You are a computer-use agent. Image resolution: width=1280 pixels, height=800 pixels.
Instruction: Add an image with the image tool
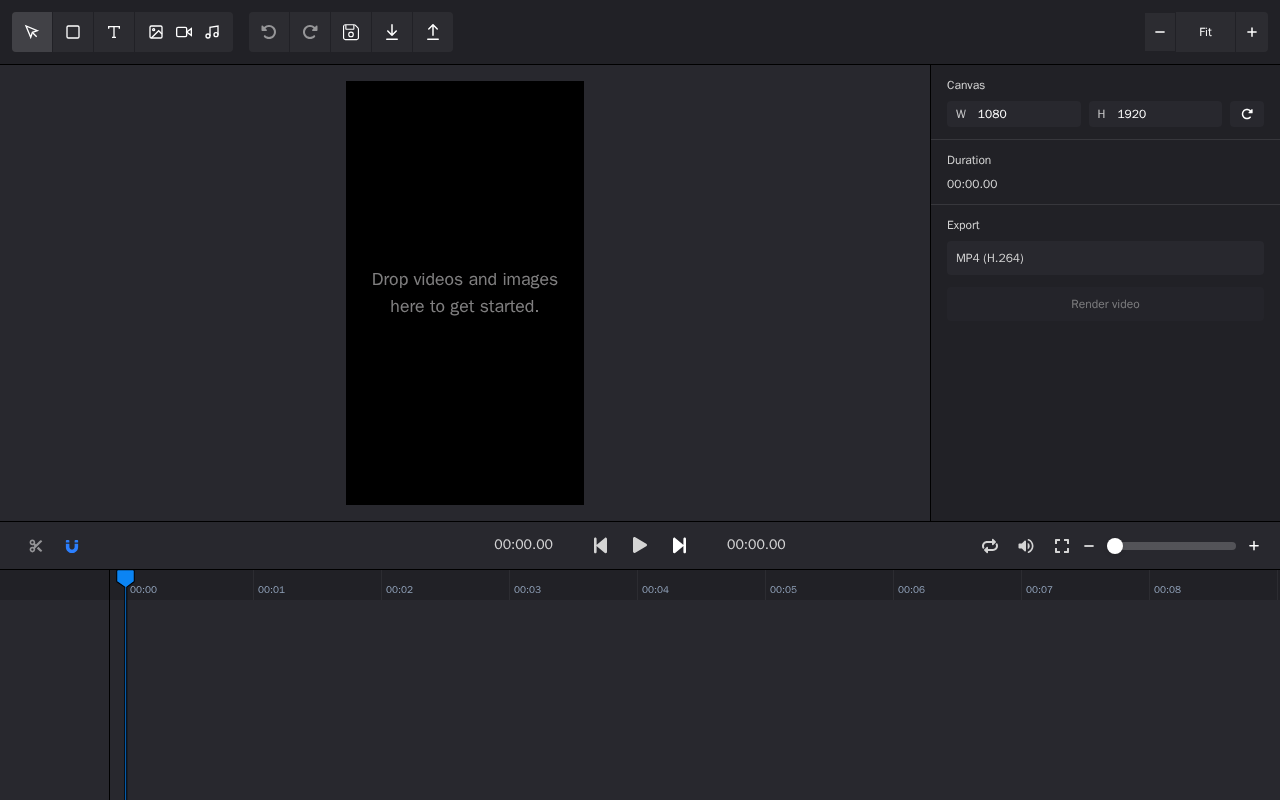pyautogui.click(x=156, y=32)
